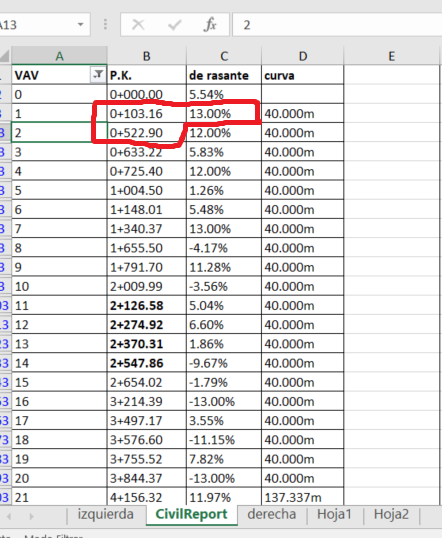Open the VAV column filter dropdown
Viewport: 442px width, 538px height.
(98, 74)
